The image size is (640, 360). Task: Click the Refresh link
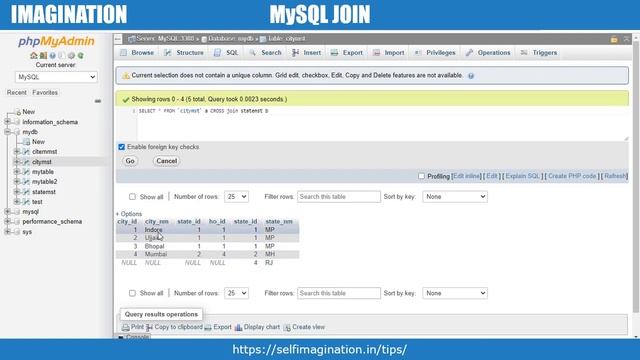tap(615, 176)
